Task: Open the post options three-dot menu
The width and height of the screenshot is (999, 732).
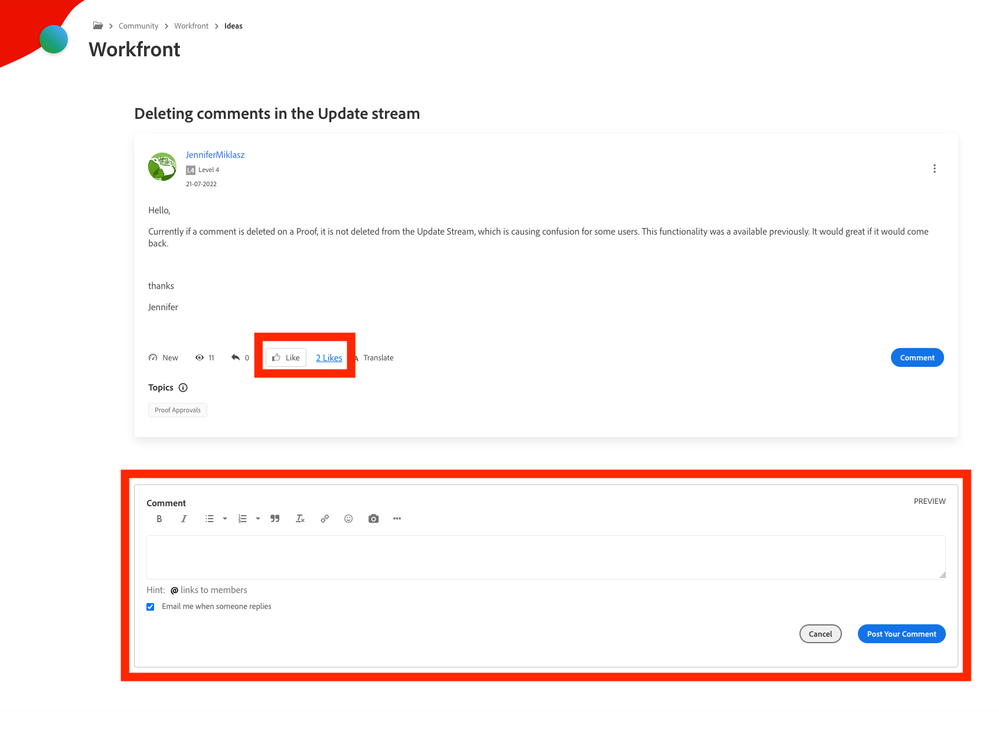Action: click(x=934, y=169)
